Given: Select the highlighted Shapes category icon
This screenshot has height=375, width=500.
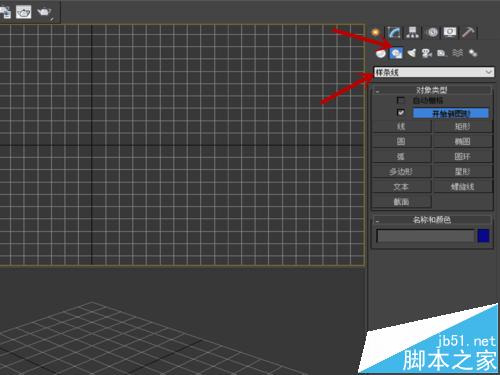Looking at the screenshot, I should [x=396, y=53].
